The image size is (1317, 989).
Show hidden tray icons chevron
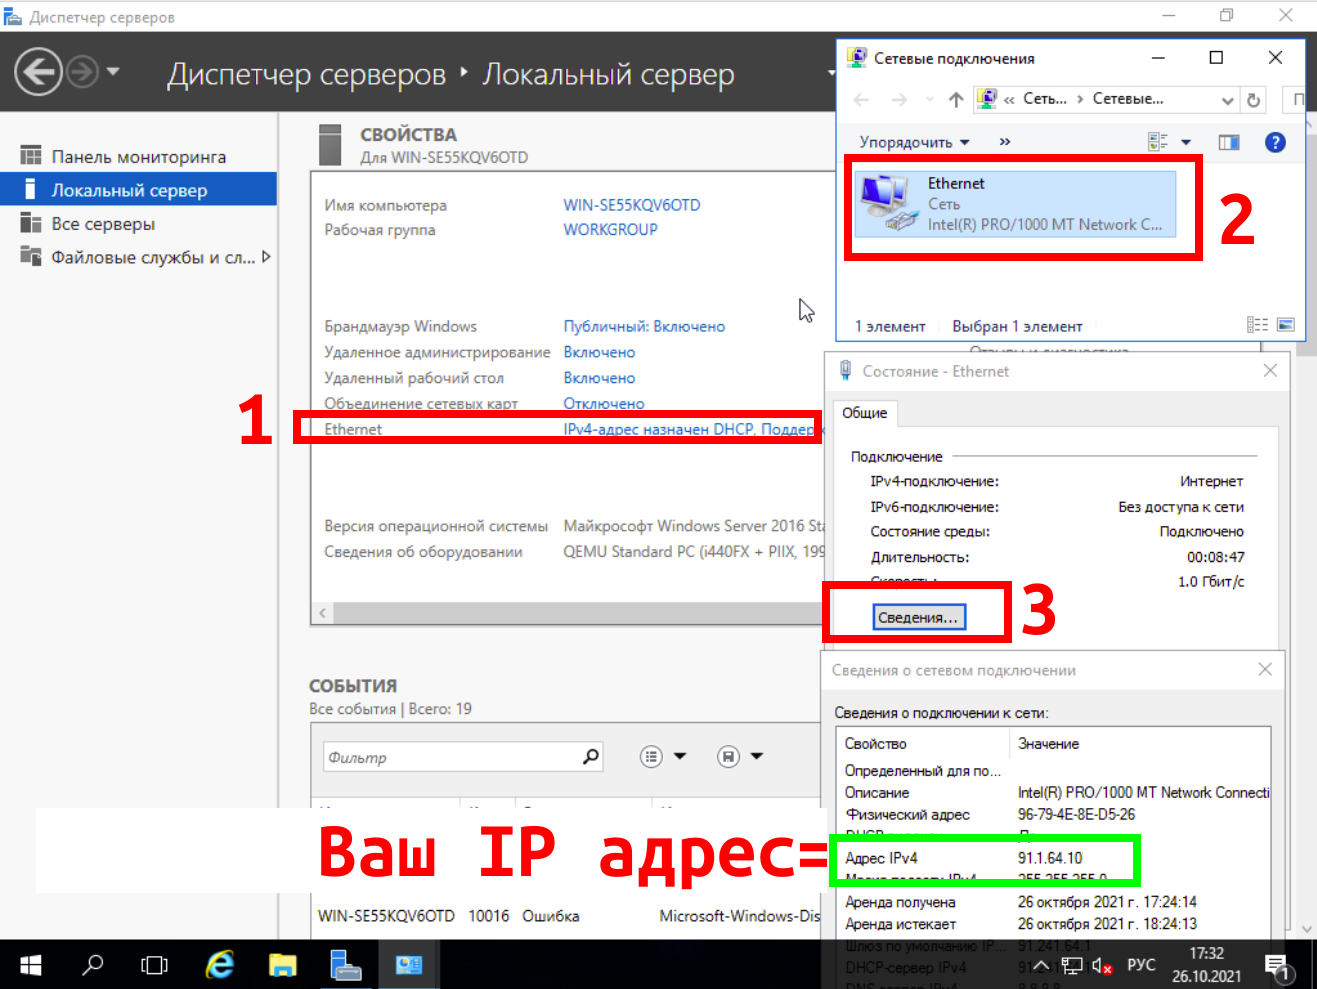point(1041,965)
